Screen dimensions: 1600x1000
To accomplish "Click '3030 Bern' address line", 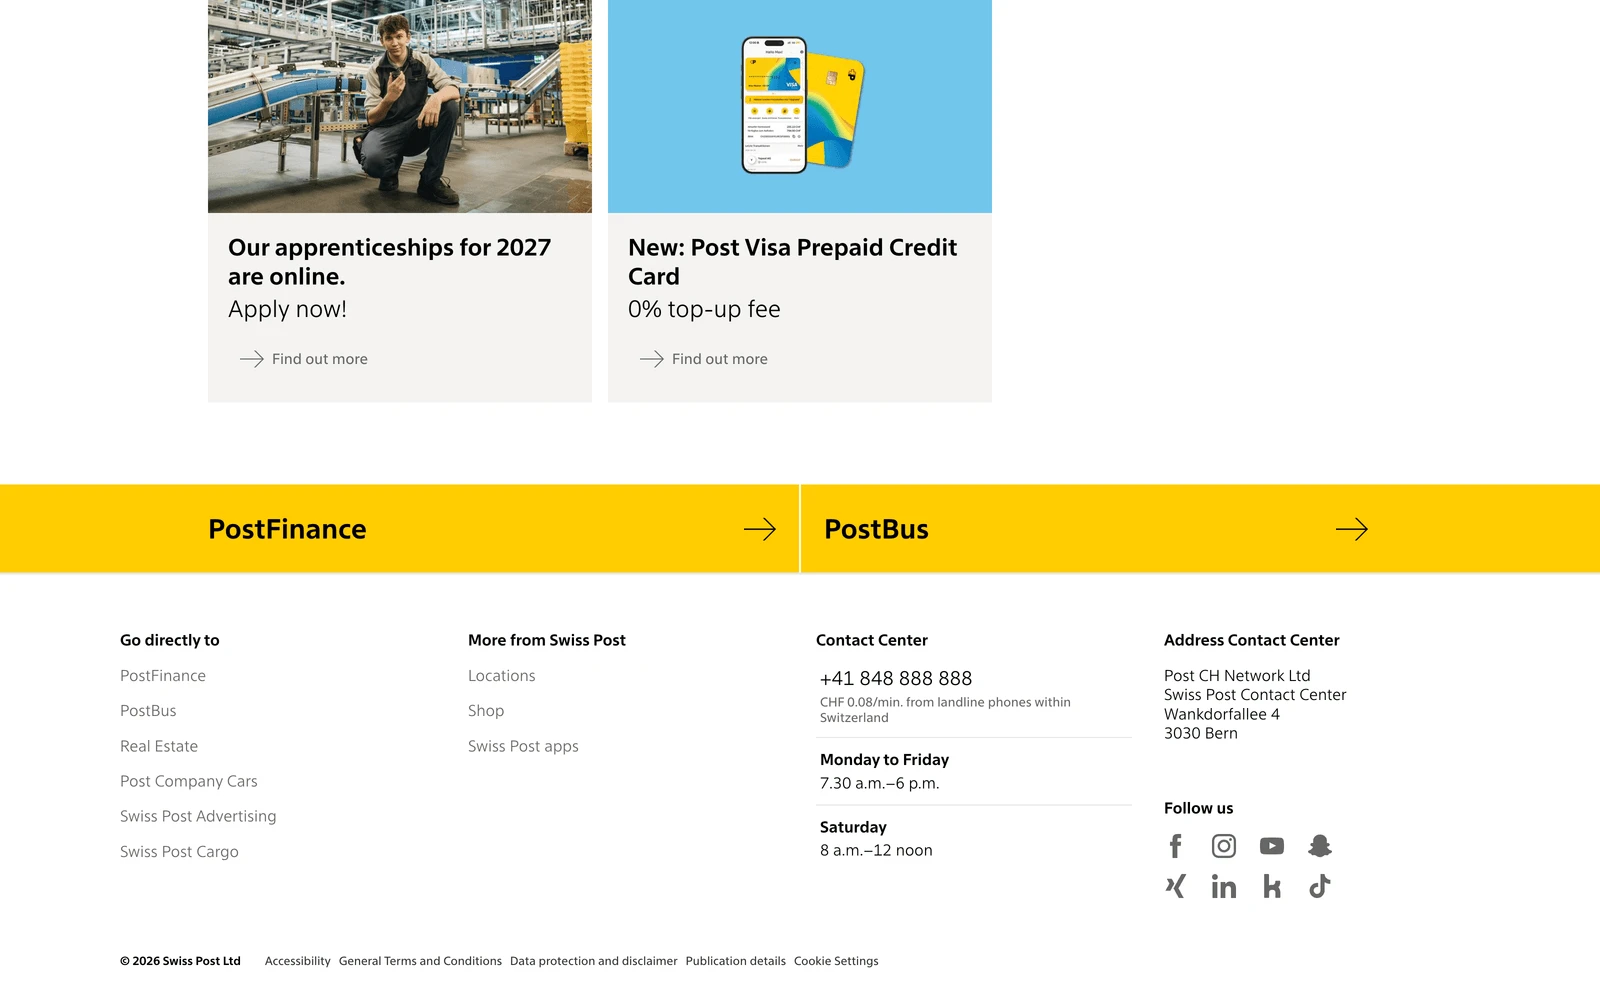I will [x=1201, y=733].
